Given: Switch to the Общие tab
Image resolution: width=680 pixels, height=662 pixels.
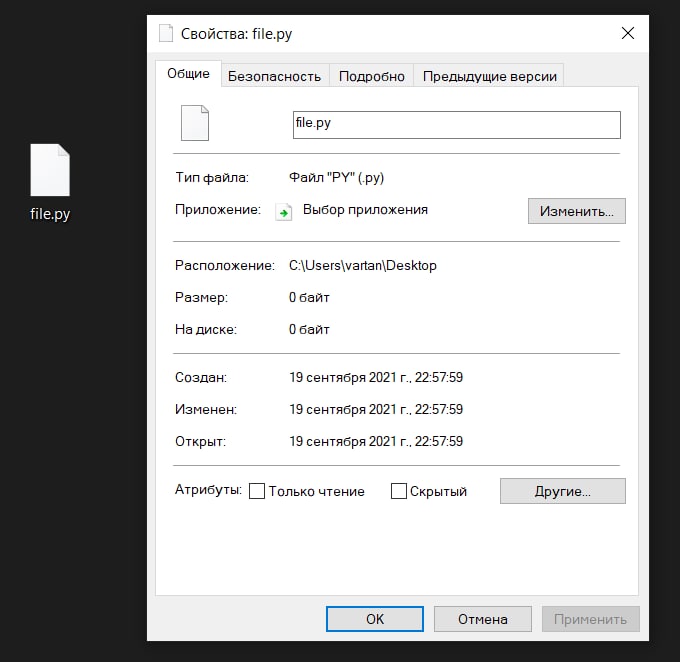Looking at the screenshot, I should 188,74.
